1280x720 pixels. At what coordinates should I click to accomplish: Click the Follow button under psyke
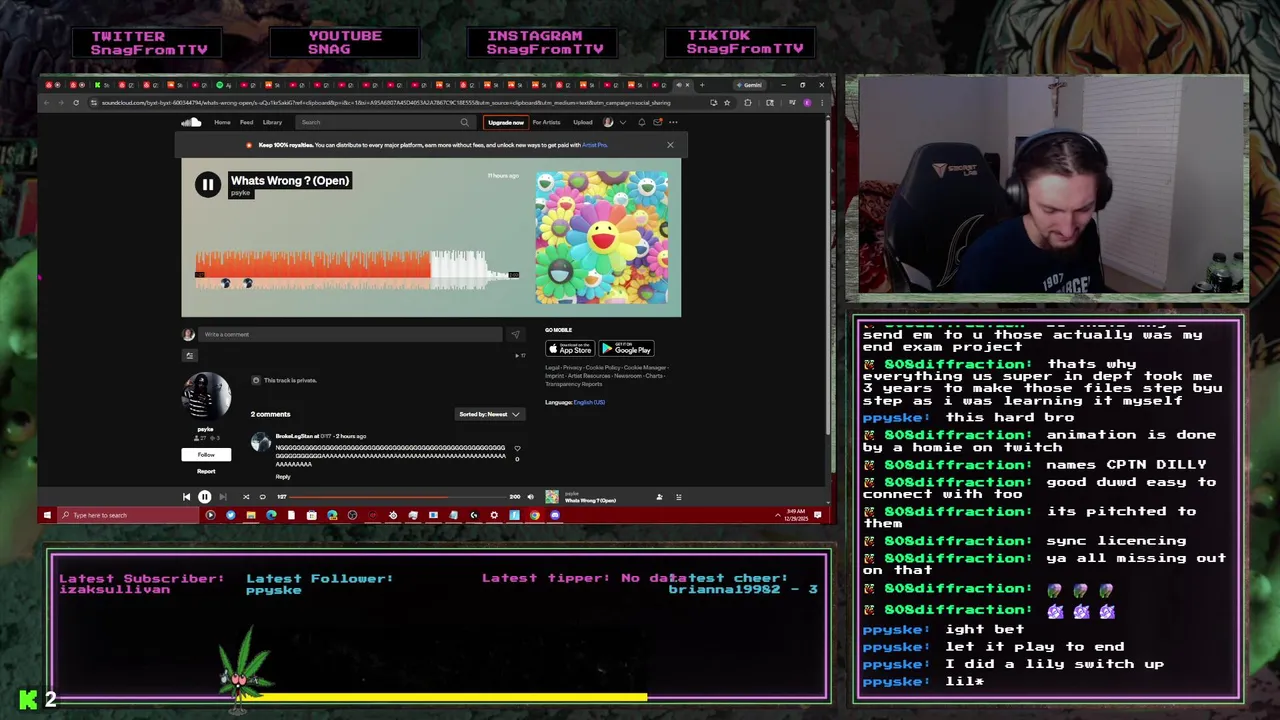click(x=206, y=455)
